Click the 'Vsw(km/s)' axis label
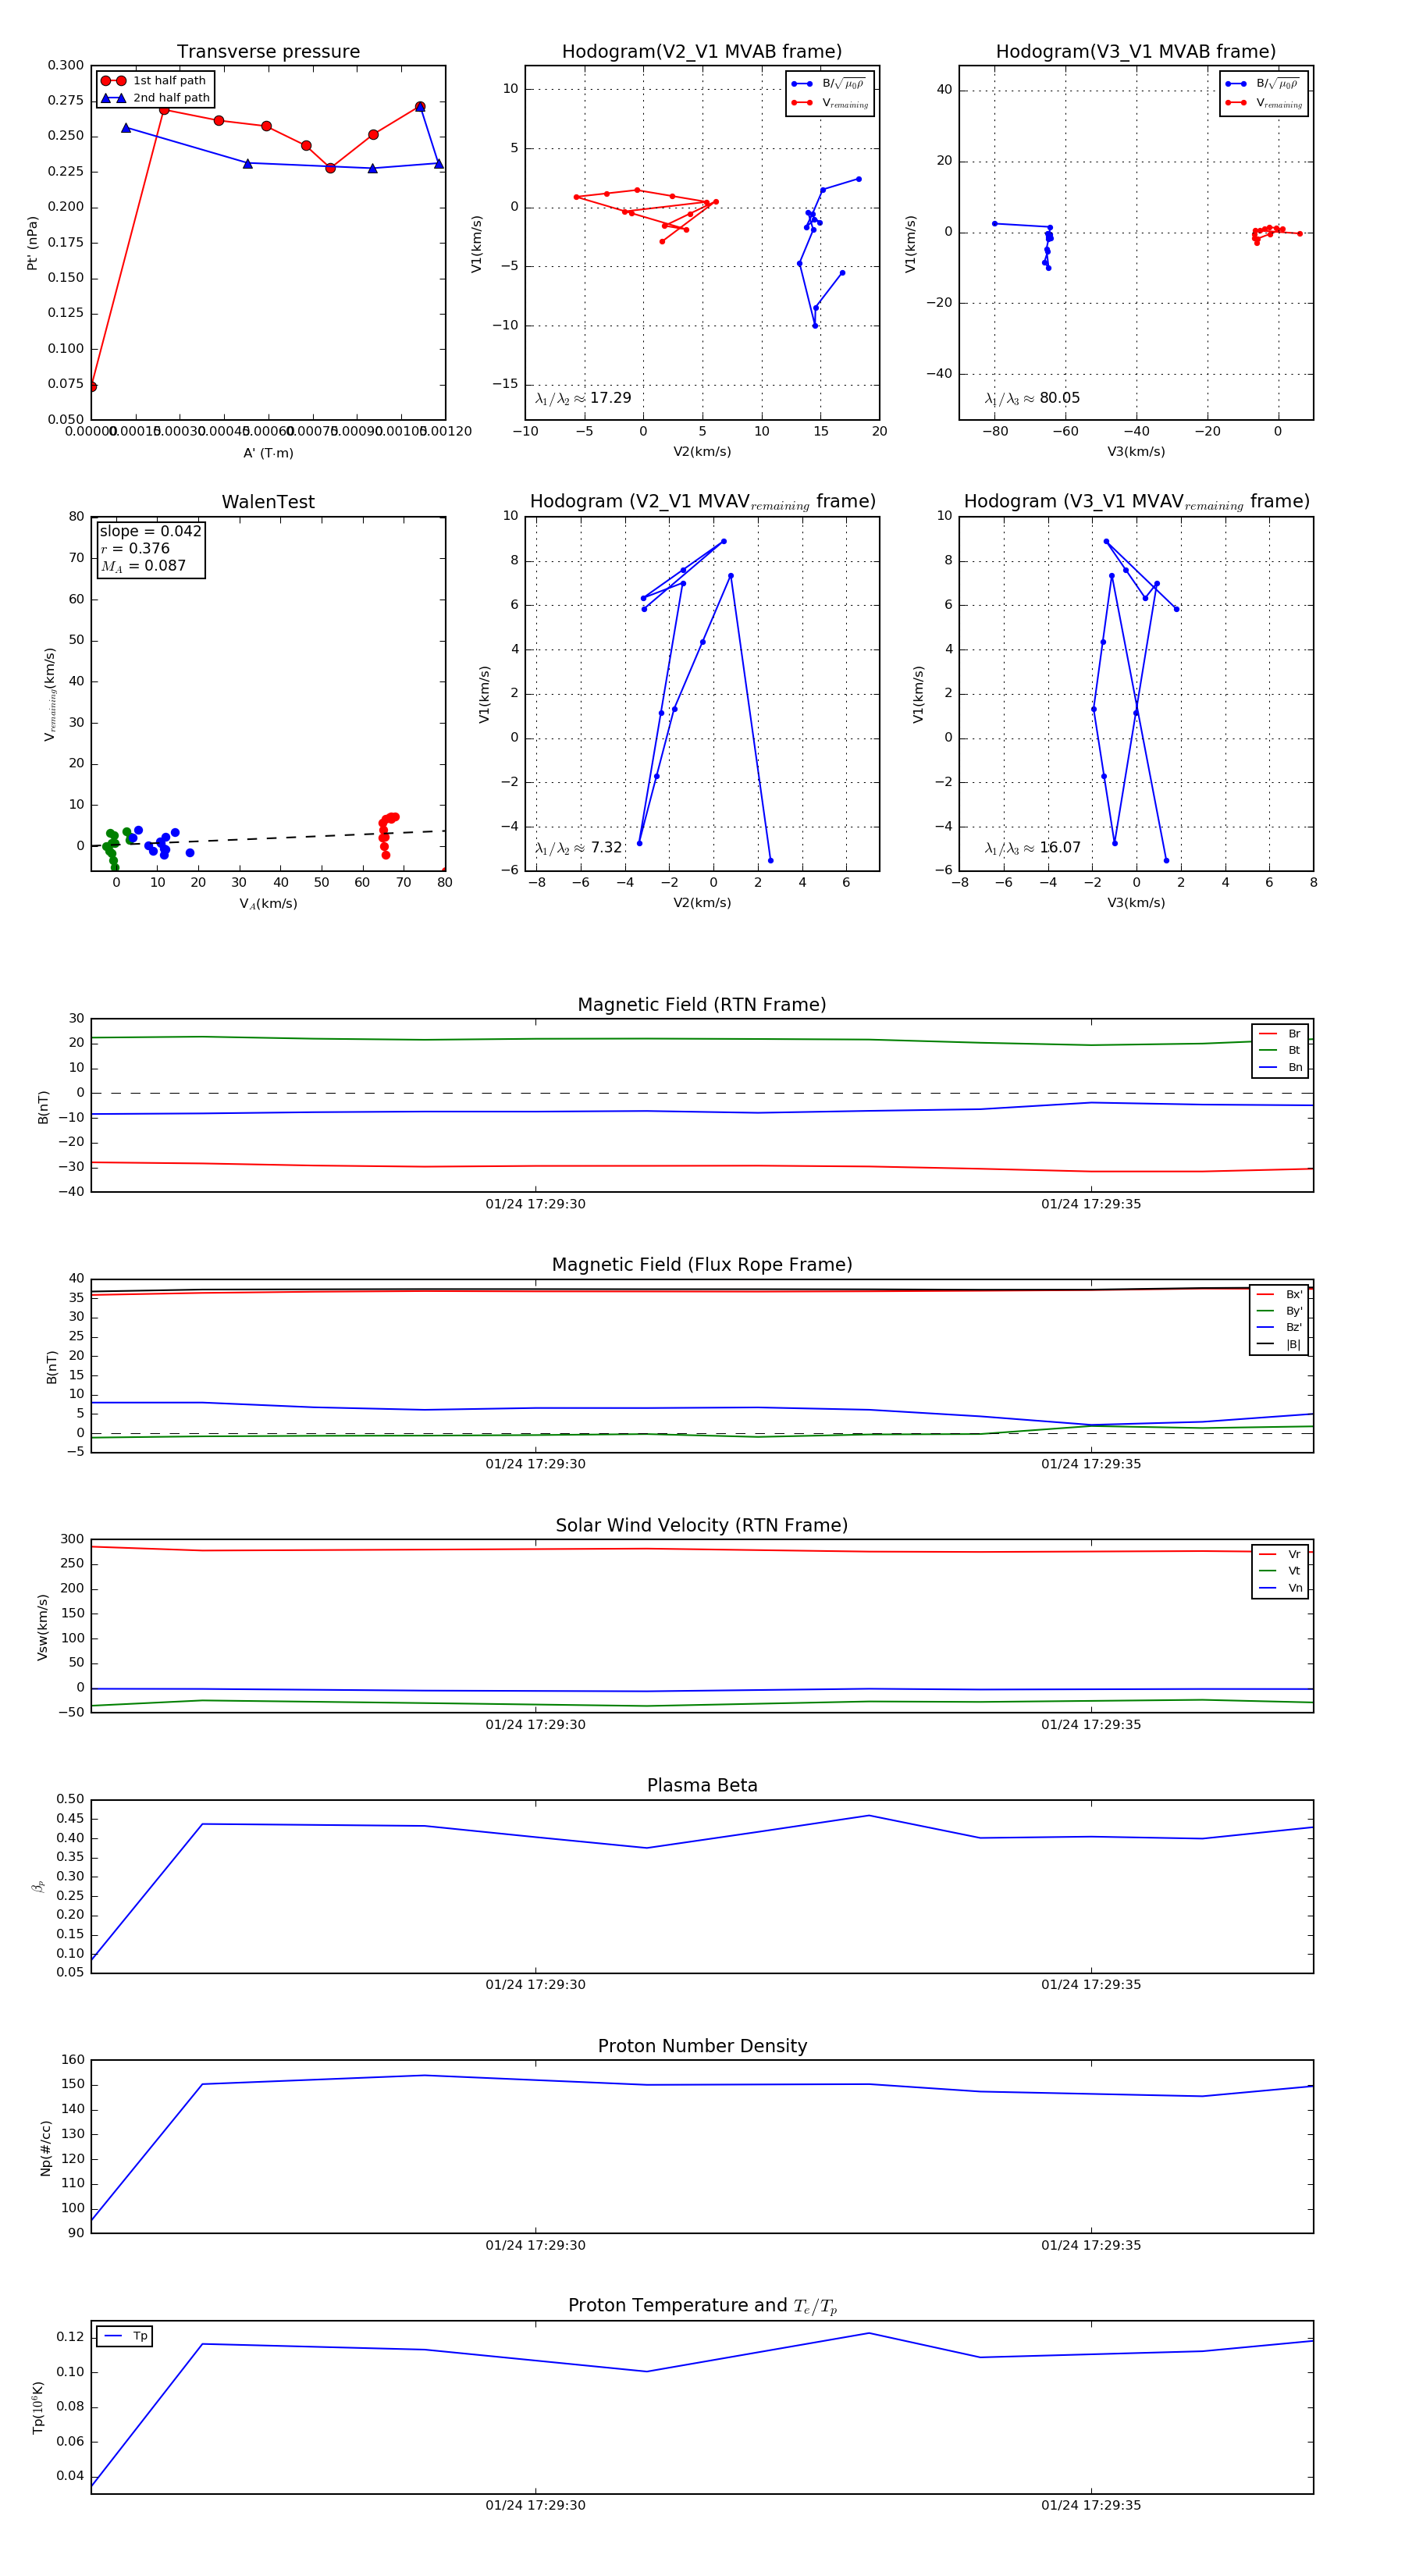The image size is (1405, 2576). (x=42, y=1628)
